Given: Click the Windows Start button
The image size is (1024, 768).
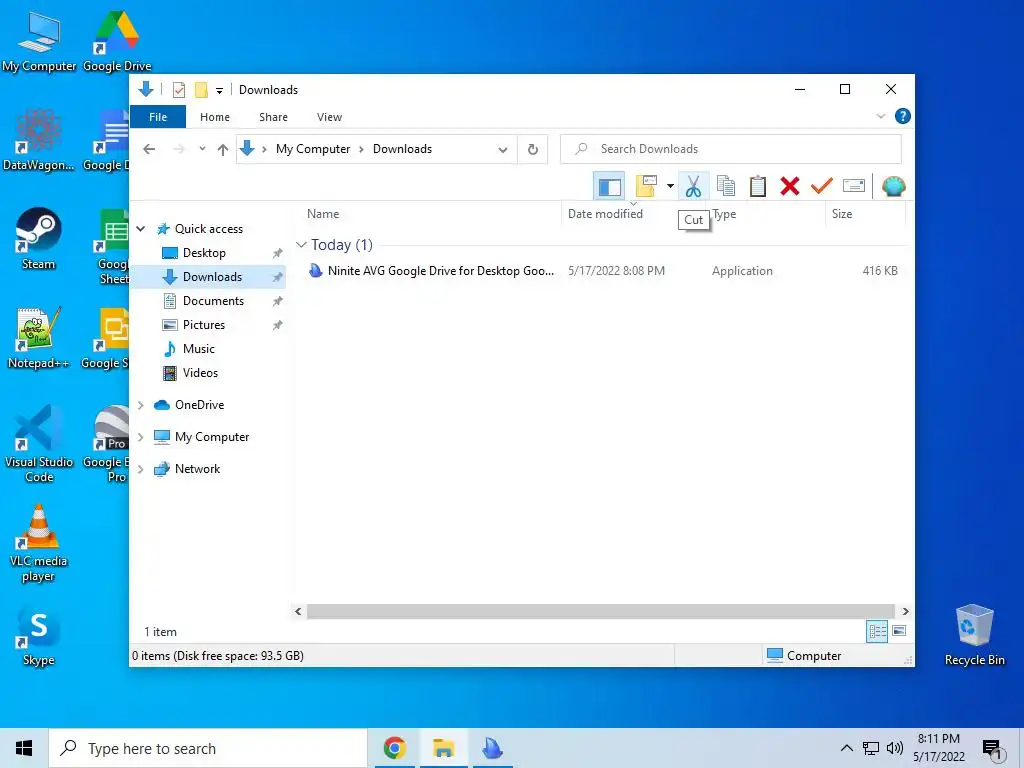Looking at the screenshot, I should (x=24, y=748).
